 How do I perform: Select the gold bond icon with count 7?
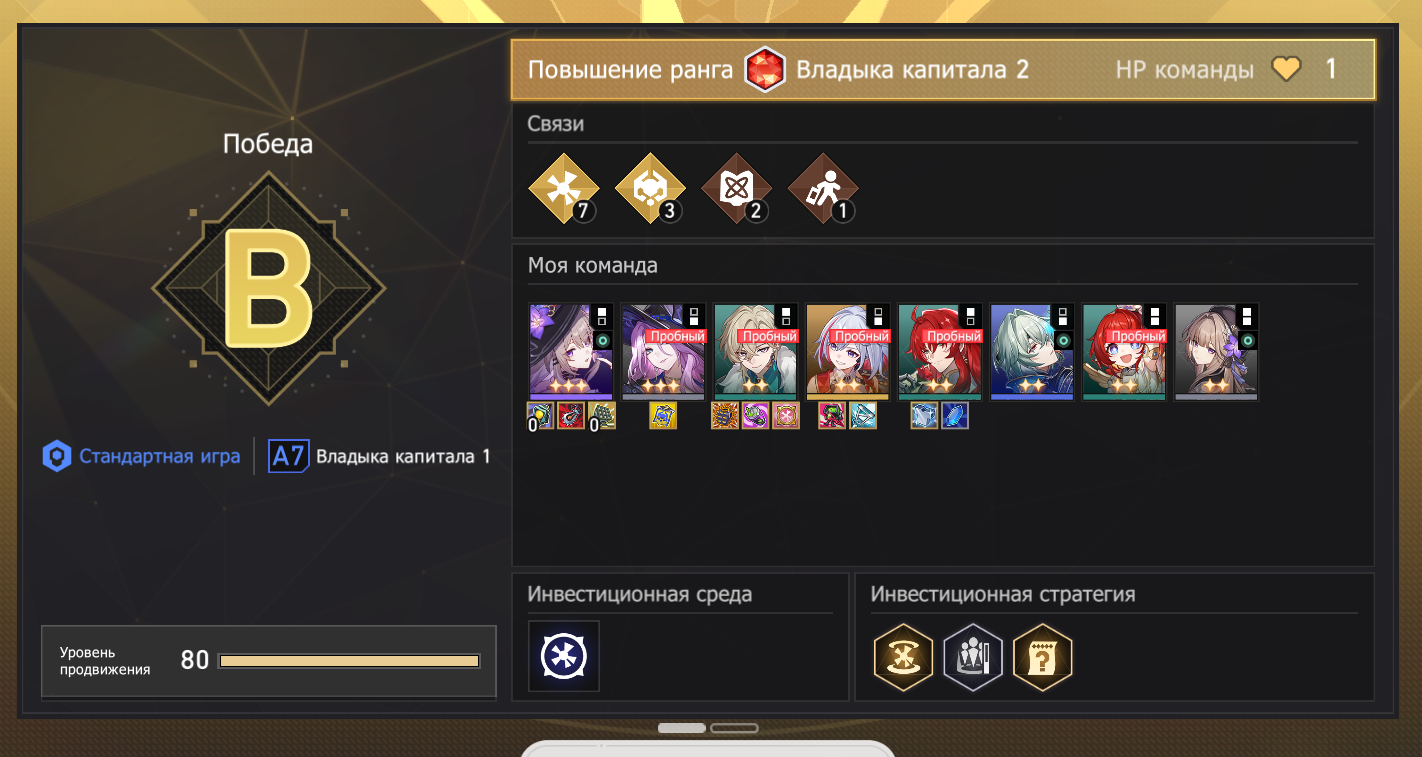point(564,188)
